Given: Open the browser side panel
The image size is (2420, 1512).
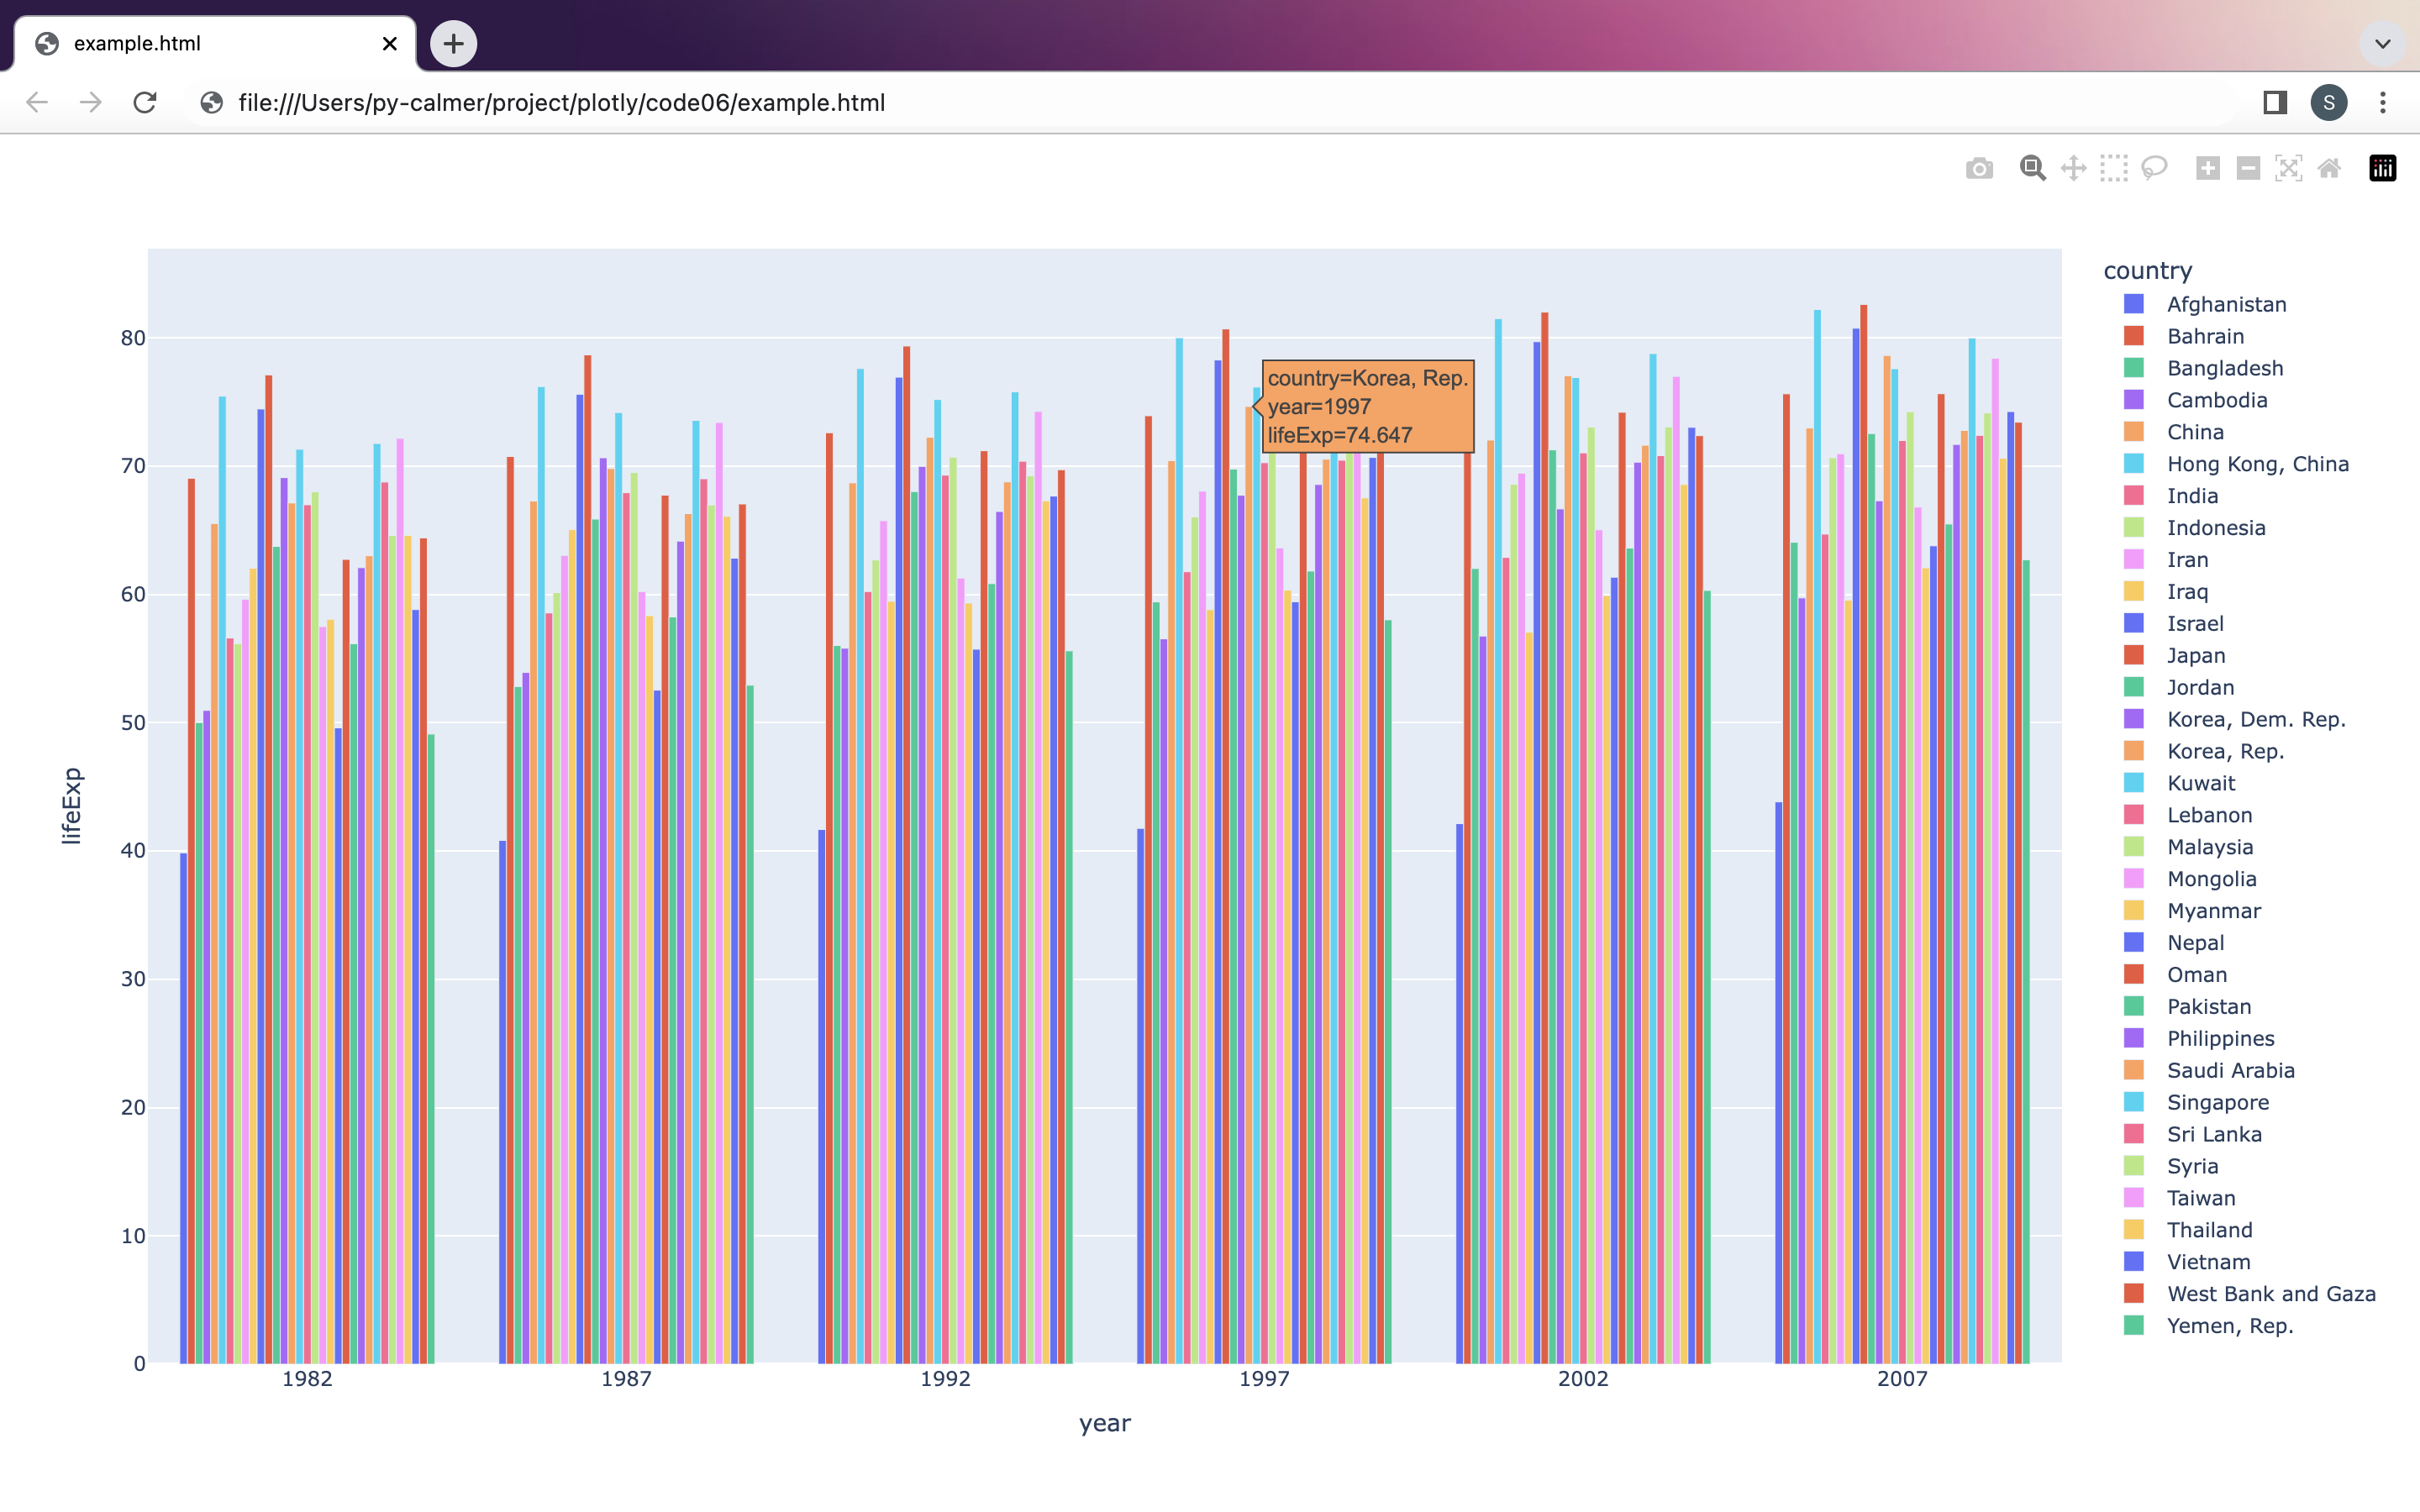Looking at the screenshot, I should point(2275,102).
